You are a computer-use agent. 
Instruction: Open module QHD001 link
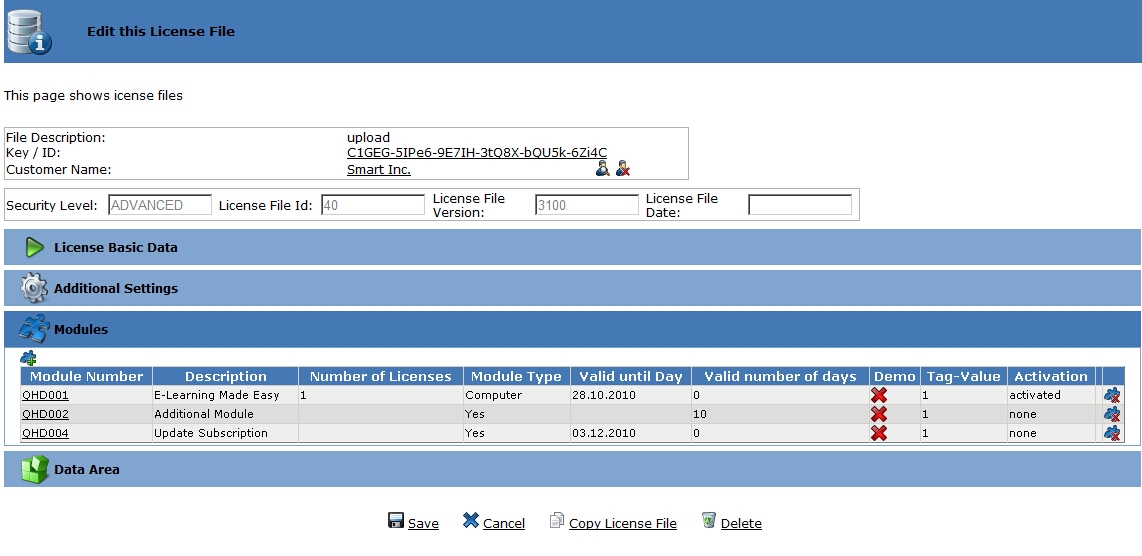tap(45, 395)
